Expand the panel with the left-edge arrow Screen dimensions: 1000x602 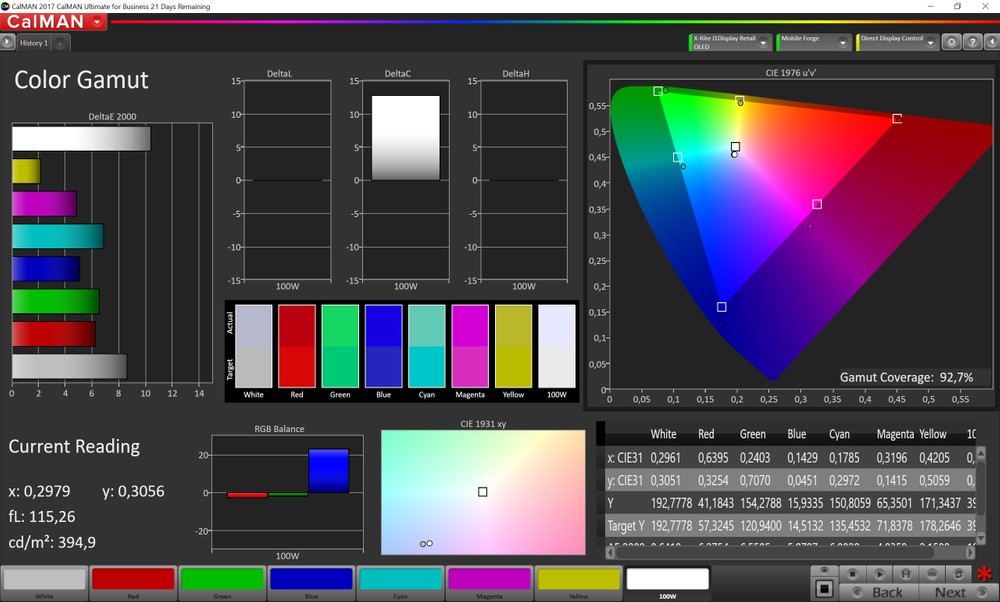pos(7,42)
